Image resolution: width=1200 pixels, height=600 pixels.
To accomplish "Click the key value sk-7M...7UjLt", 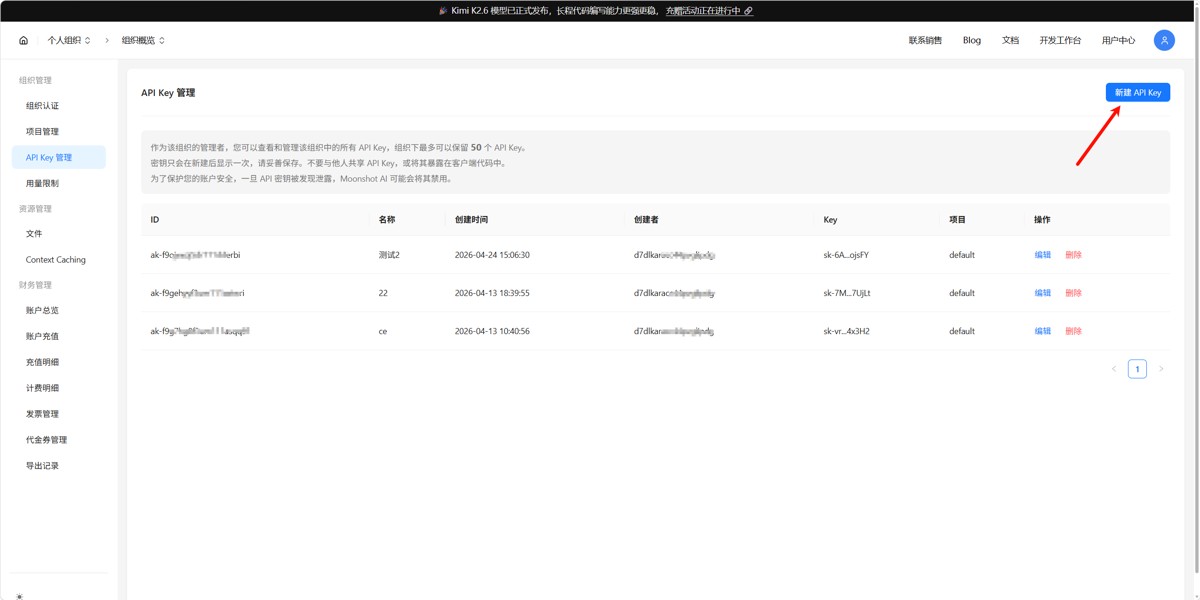I will 847,293.
